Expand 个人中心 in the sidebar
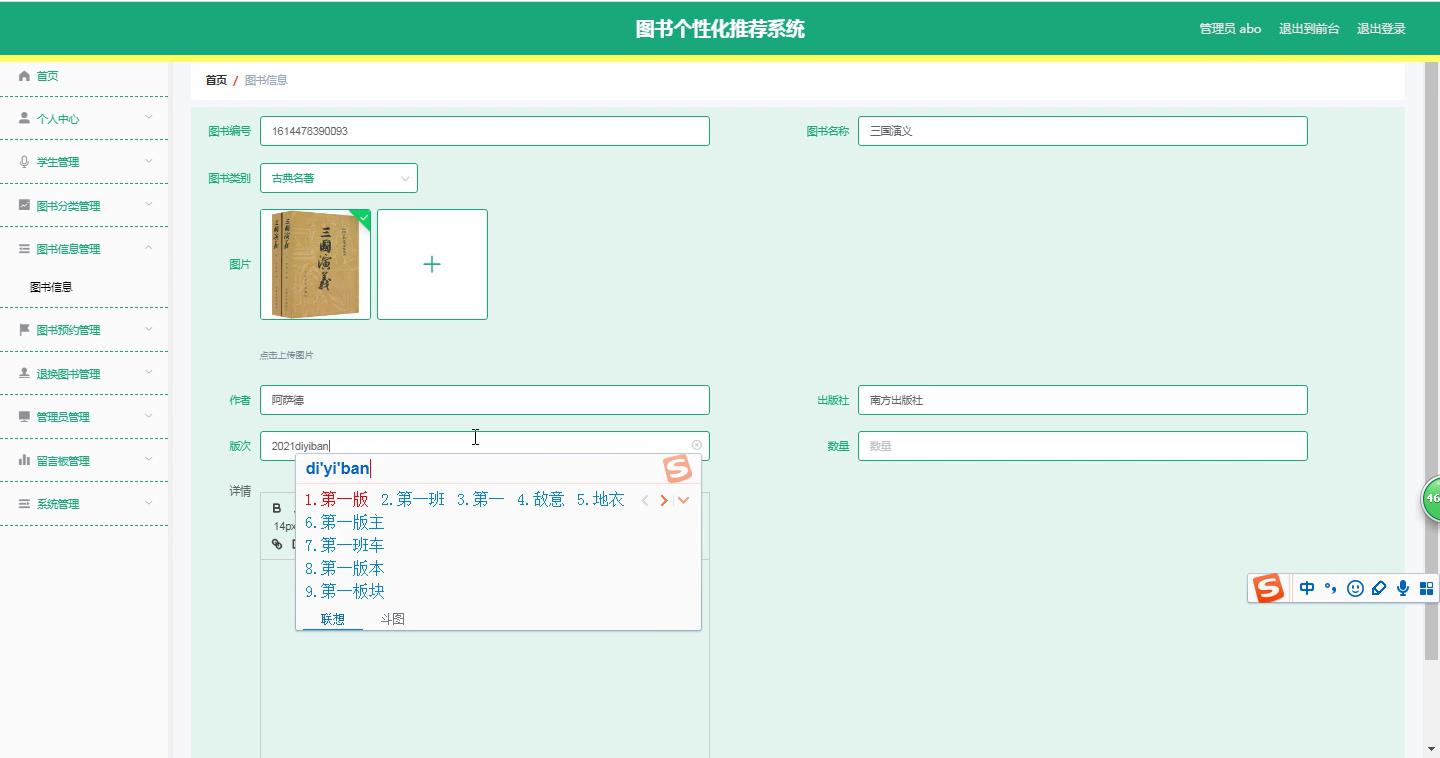The width and height of the screenshot is (1440, 758). click(84, 119)
